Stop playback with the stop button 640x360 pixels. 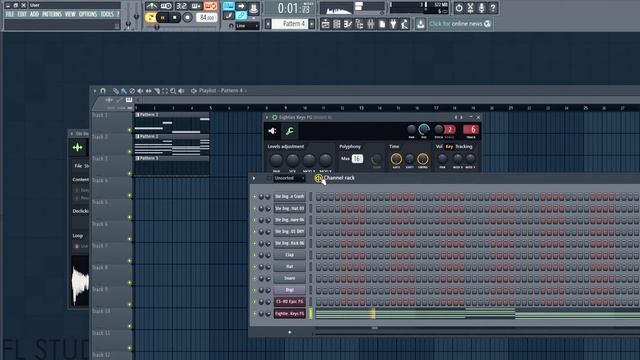(x=174, y=18)
